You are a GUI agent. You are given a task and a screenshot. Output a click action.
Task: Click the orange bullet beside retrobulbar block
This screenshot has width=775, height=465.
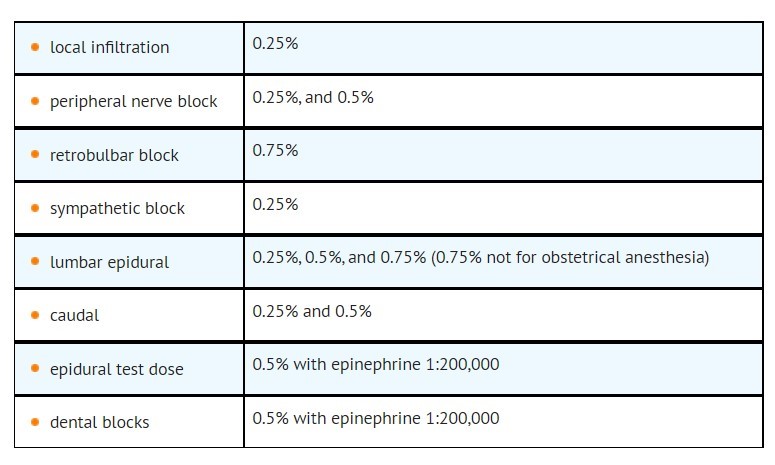coord(36,155)
